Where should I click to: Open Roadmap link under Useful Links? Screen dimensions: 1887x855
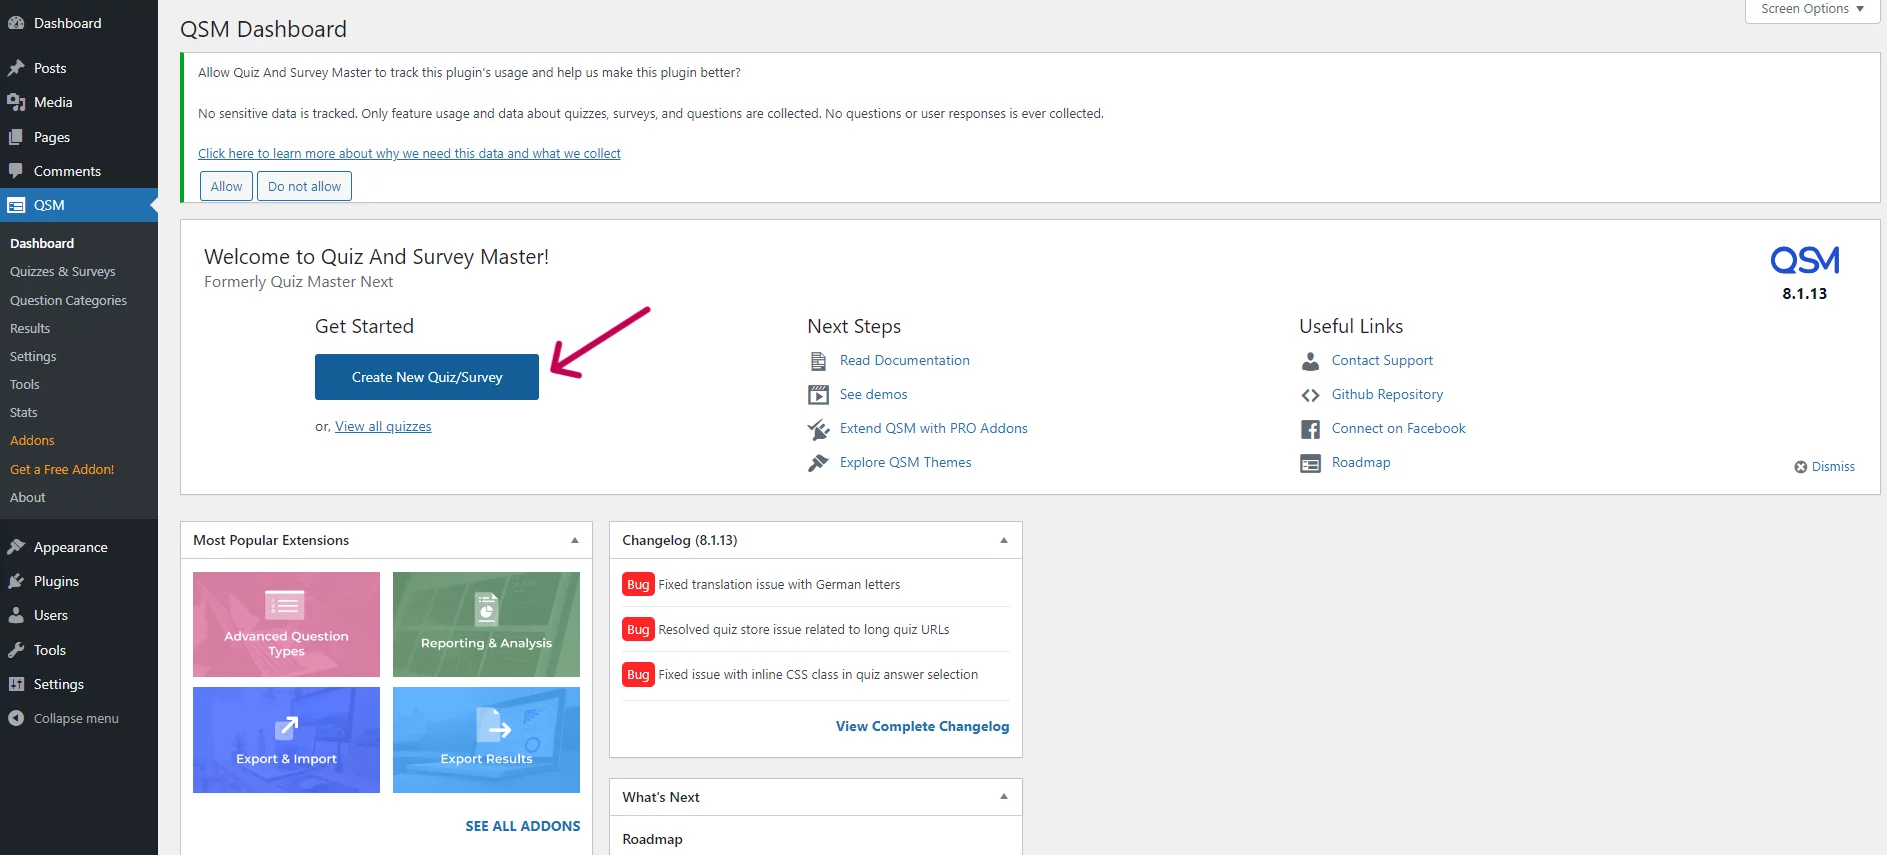(1361, 463)
